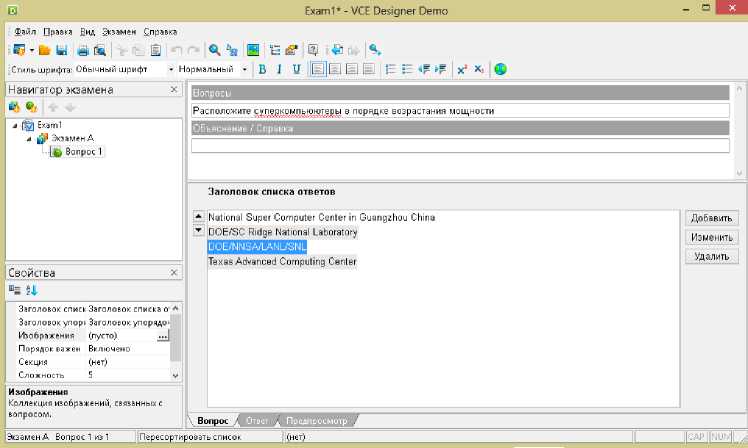Toggle Bold formatting
This screenshot has height=448, width=748.
pyautogui.click(x=262, y=69)
